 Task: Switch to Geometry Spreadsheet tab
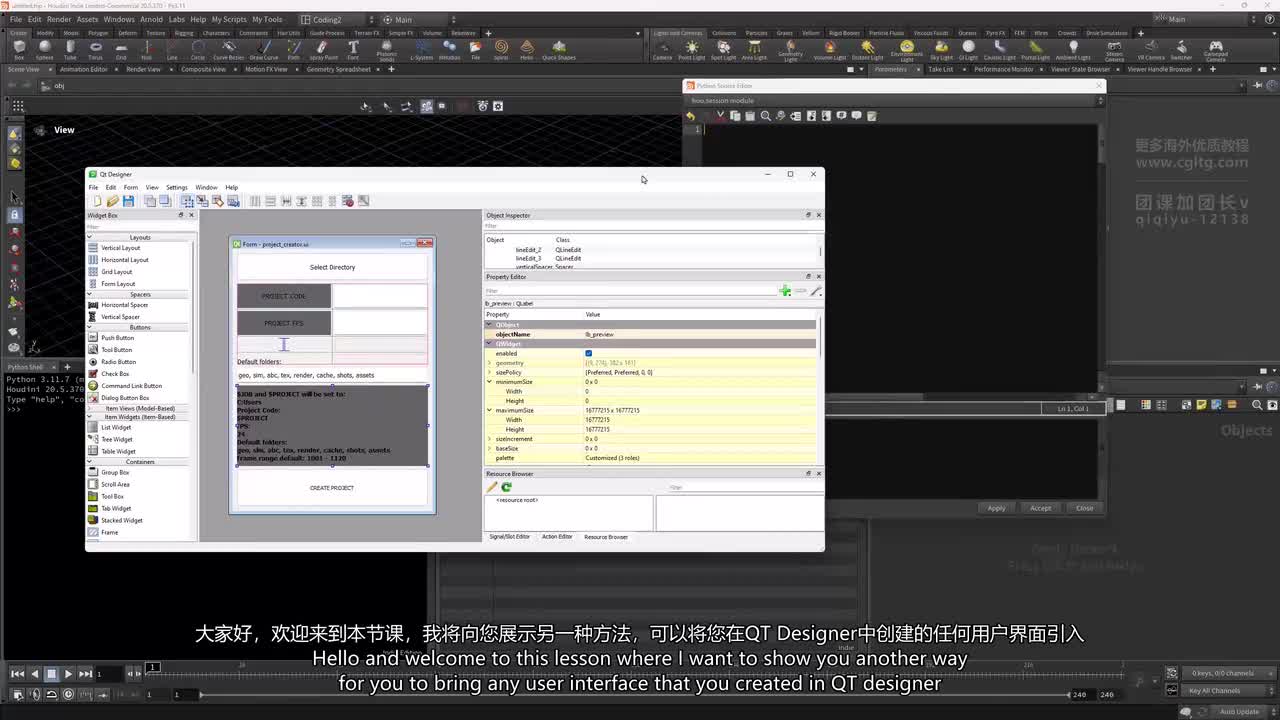(338, 69)
